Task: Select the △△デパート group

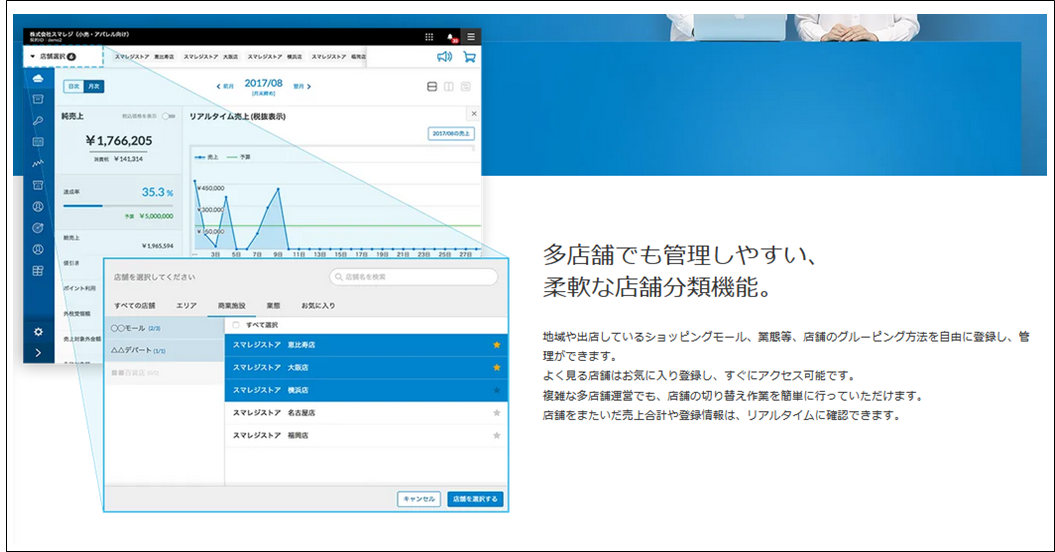Action: tap(164, 350)
